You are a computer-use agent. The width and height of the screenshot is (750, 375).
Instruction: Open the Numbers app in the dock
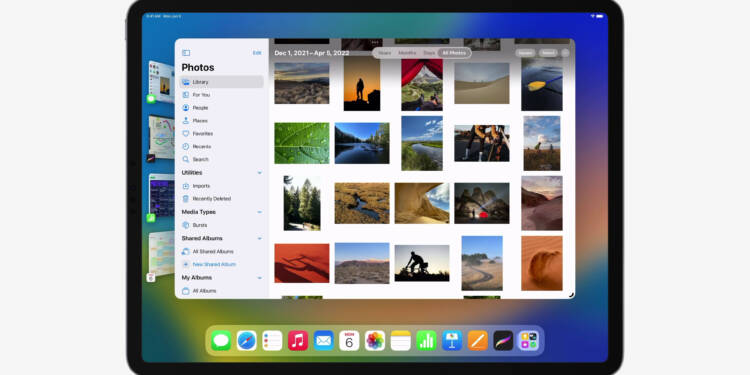pyautogui.click(x=426, y=341)
